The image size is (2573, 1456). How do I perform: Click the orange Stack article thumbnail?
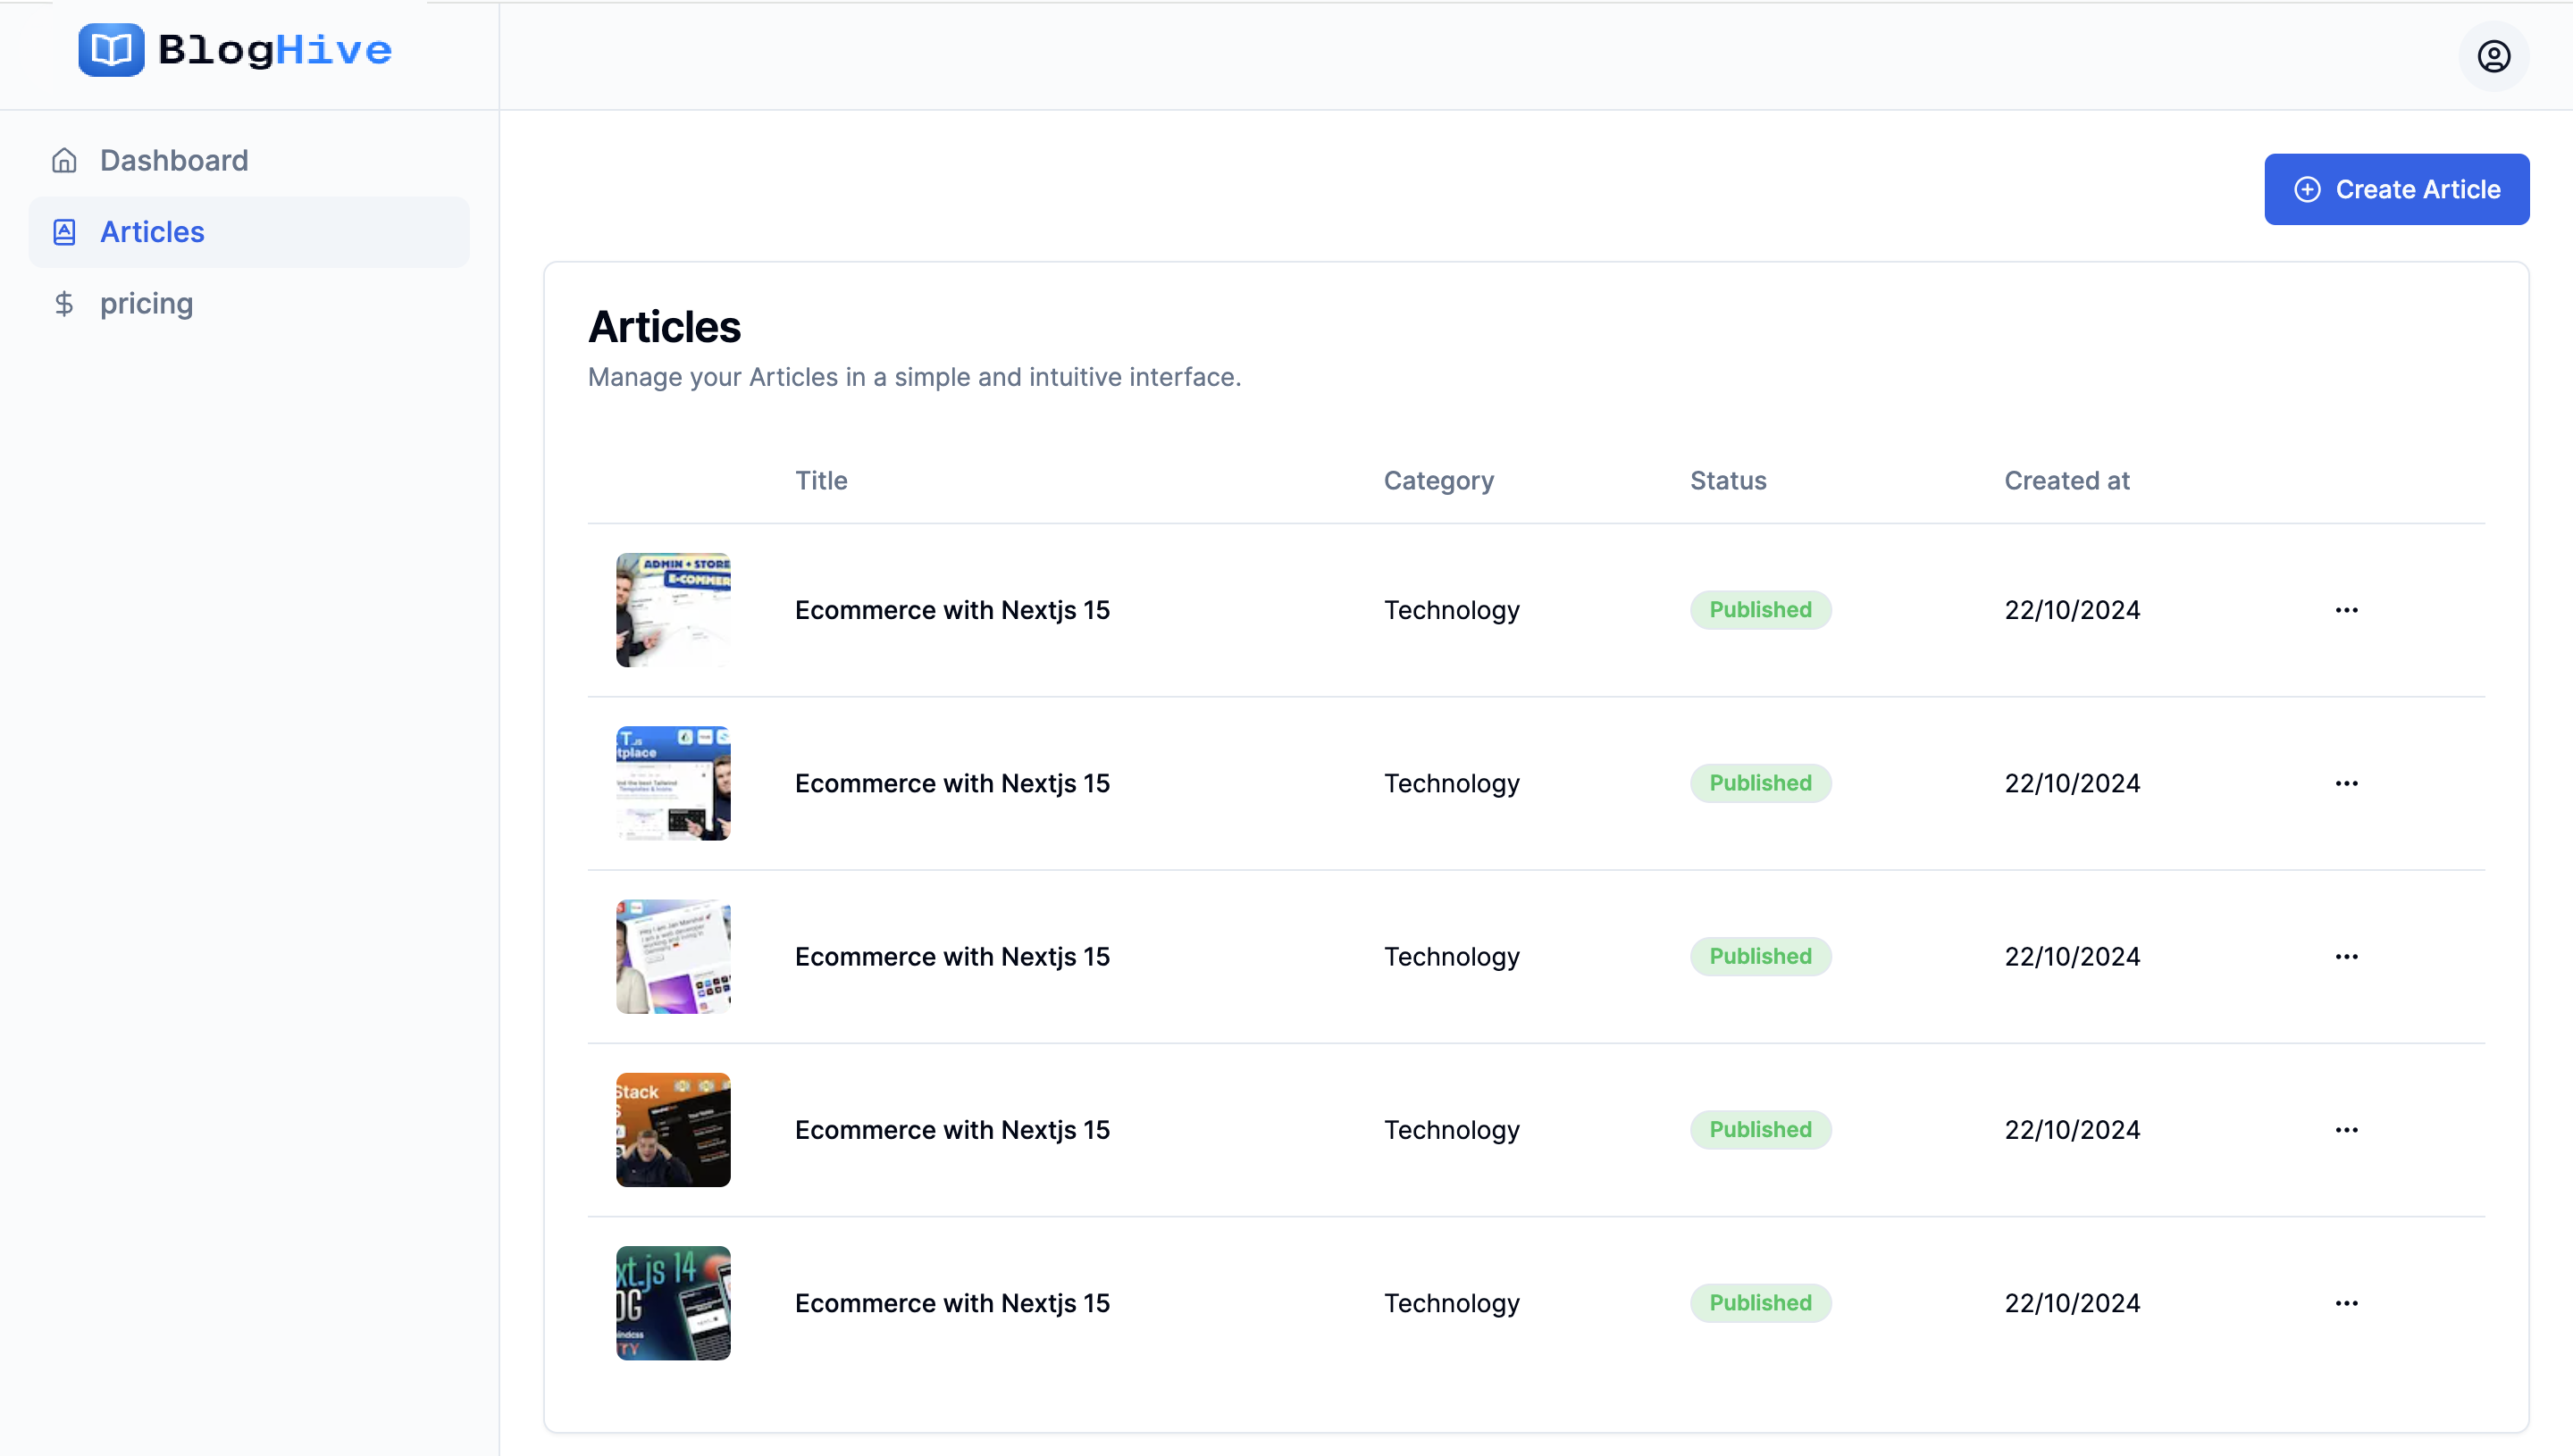click(673, 1130)
